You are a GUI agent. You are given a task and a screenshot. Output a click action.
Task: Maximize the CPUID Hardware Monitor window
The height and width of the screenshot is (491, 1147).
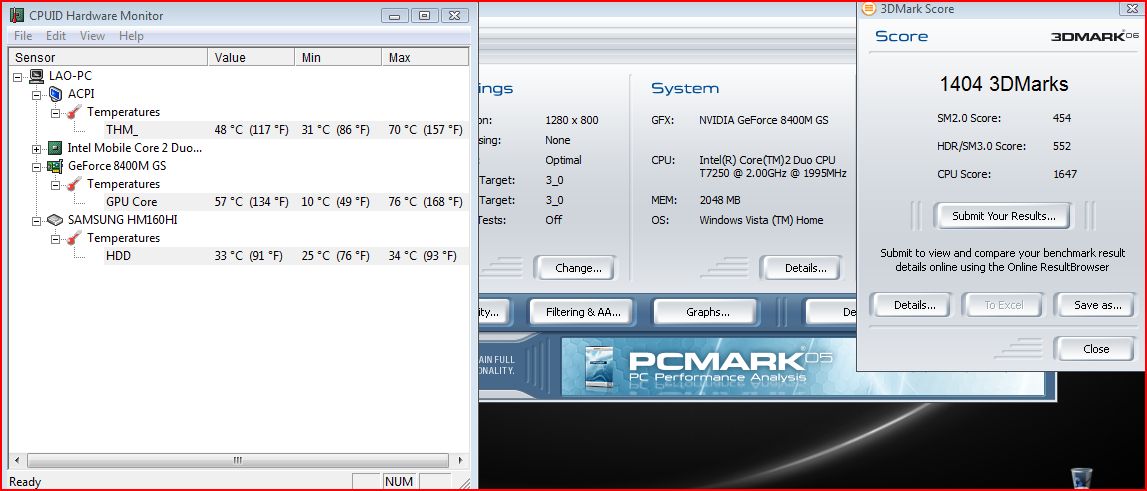(x=424, y=15)
